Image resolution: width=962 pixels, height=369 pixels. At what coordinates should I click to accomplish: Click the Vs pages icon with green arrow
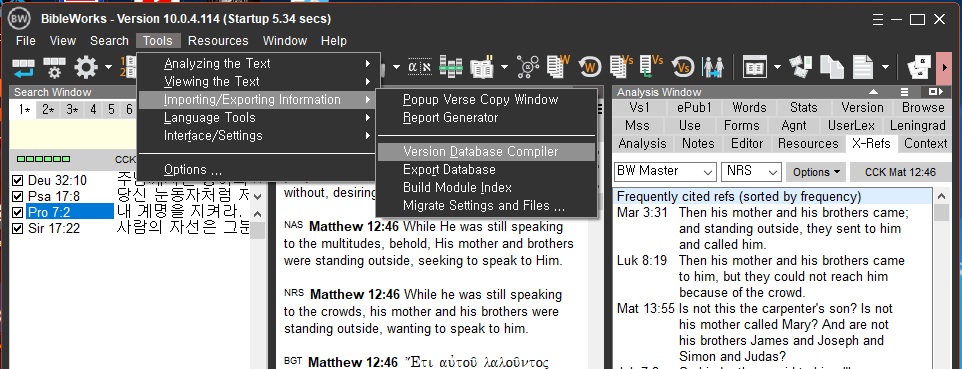coord(651,66)
